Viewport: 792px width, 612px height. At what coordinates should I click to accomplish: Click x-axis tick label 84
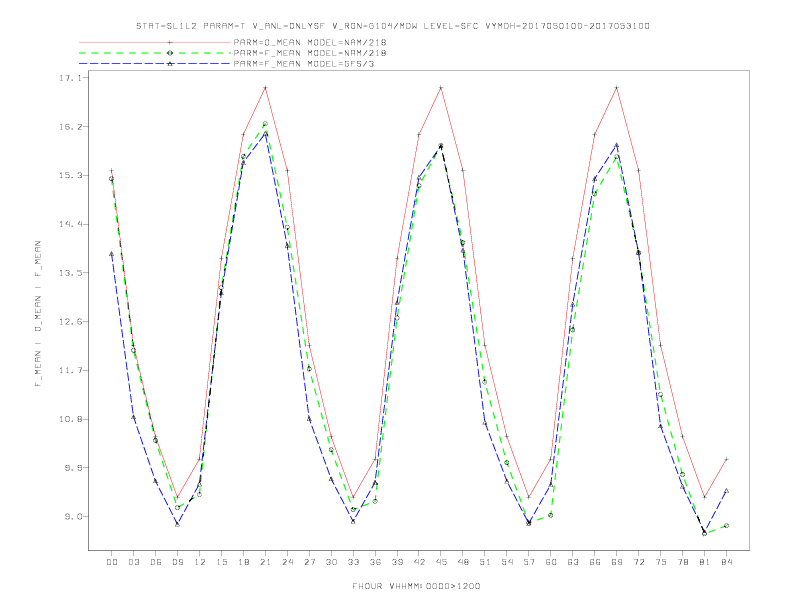(727, 562)
